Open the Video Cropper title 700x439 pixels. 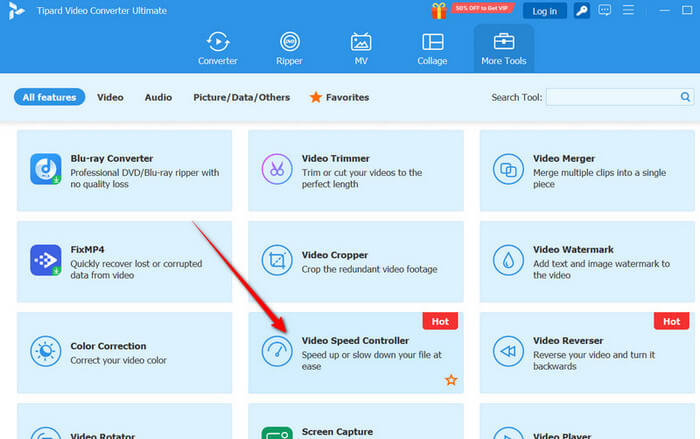click(334, 255)
